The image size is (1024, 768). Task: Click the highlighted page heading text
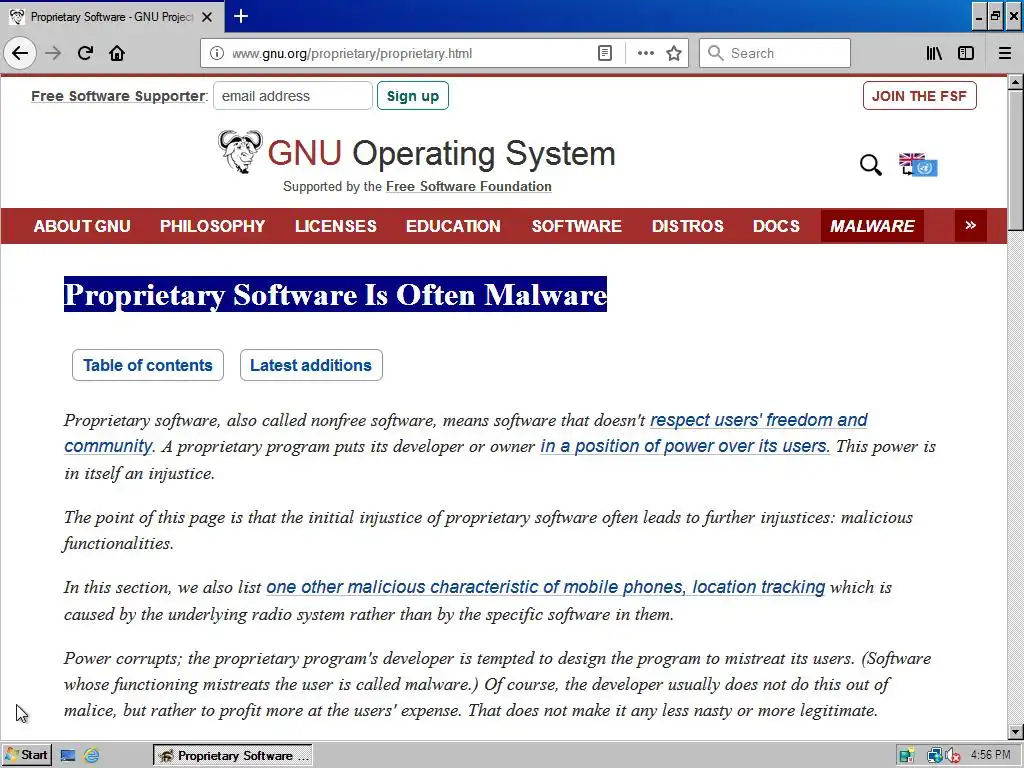click(x=335, y=295)
